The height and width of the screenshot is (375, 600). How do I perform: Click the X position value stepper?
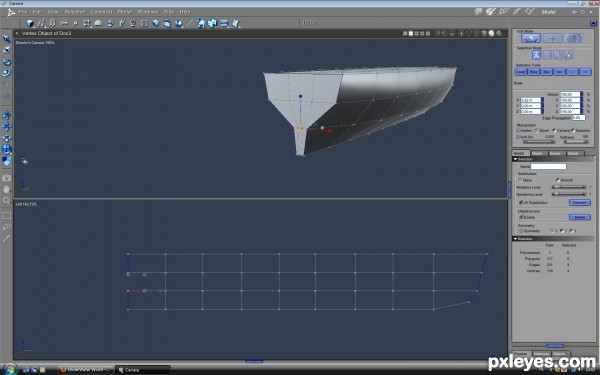[x=542, y=100]
